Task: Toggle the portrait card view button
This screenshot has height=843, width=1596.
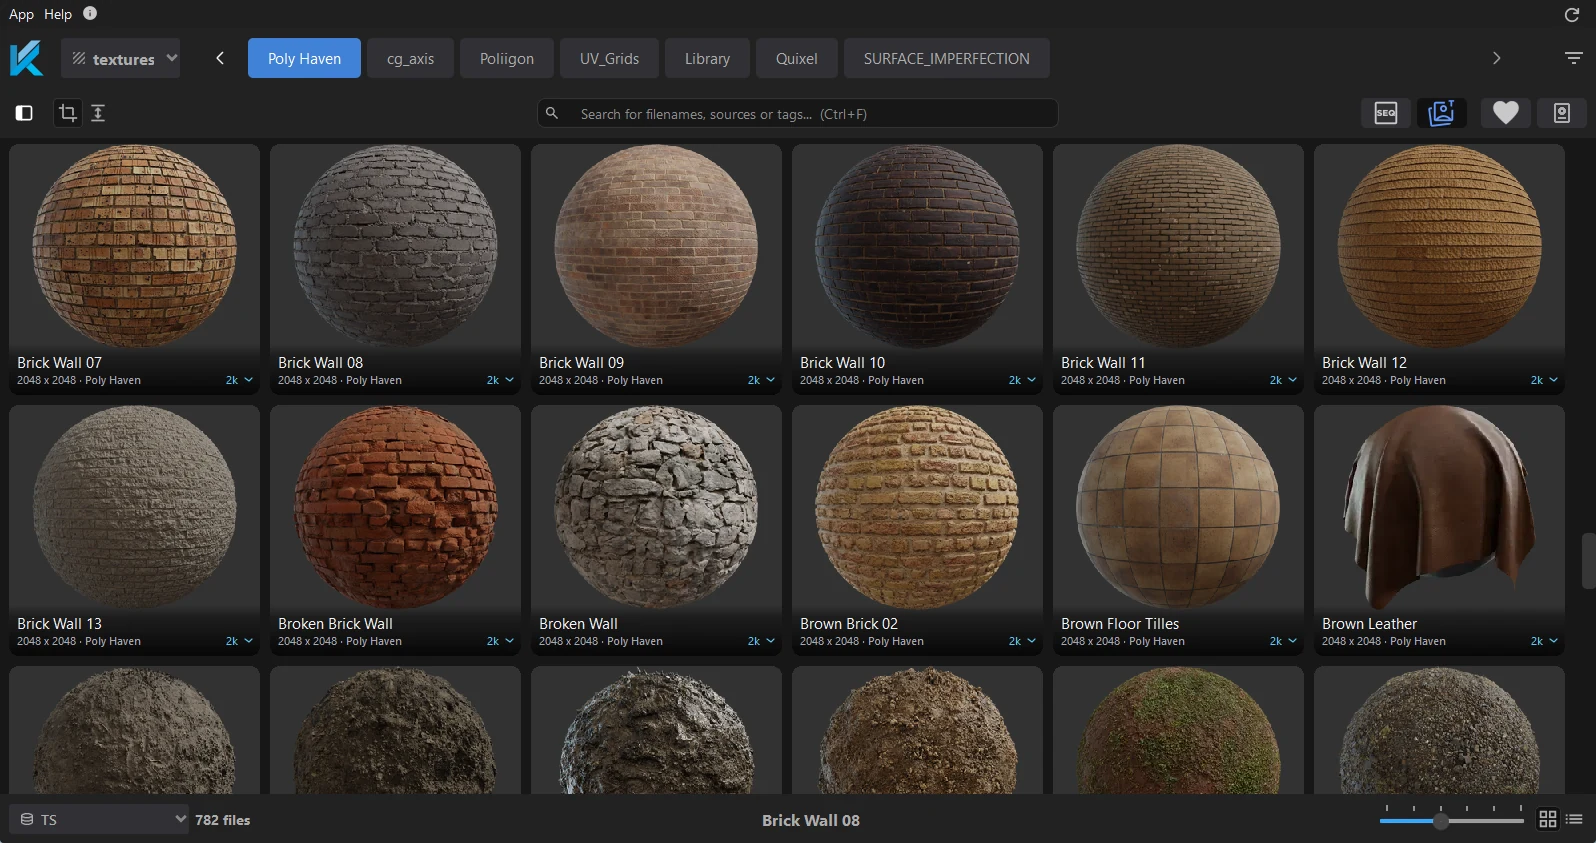Action: pos(1562,113)
